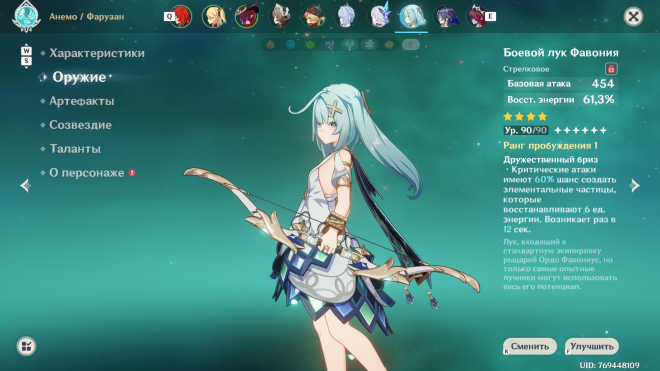Go to previous character with left arrow
Screen dimensions: 660x371
click(x=25, y=185)
